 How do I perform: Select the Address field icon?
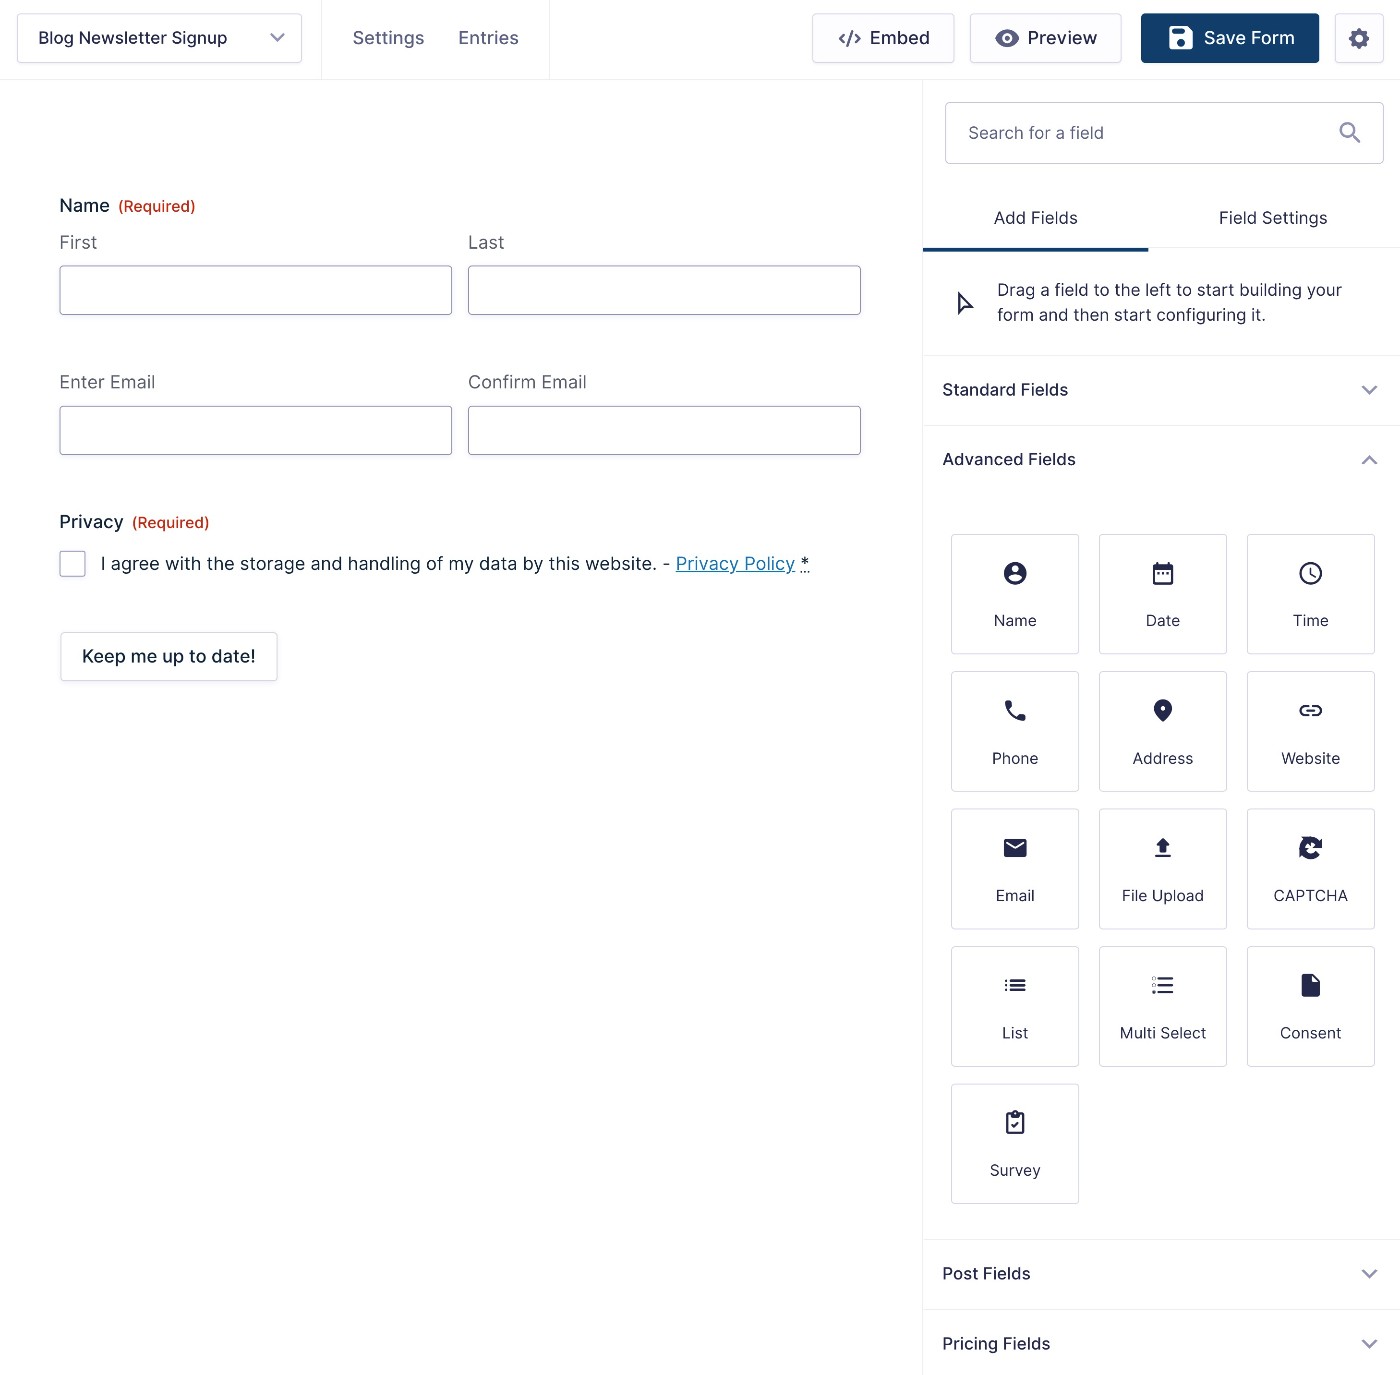(x=1162, y=731)
